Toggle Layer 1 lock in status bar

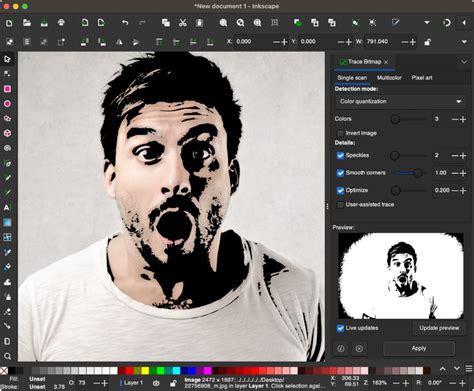coord(173,383)
